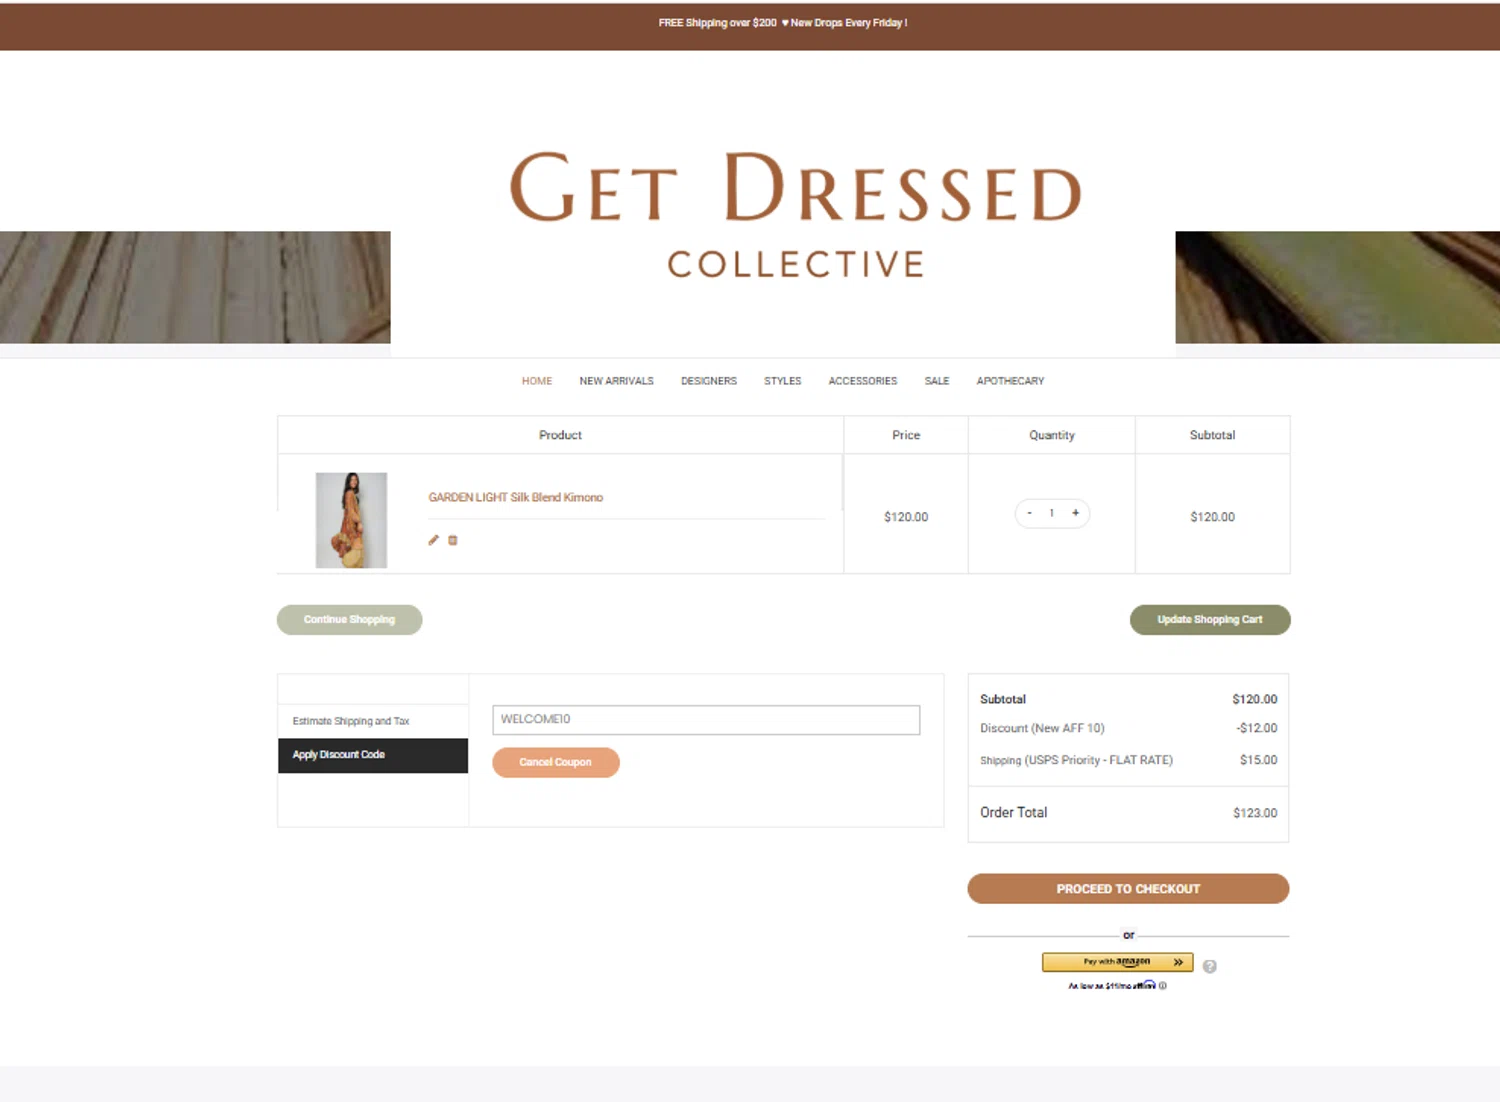
Task: Click the Quantity column header
Action: tap(1052, 435)
